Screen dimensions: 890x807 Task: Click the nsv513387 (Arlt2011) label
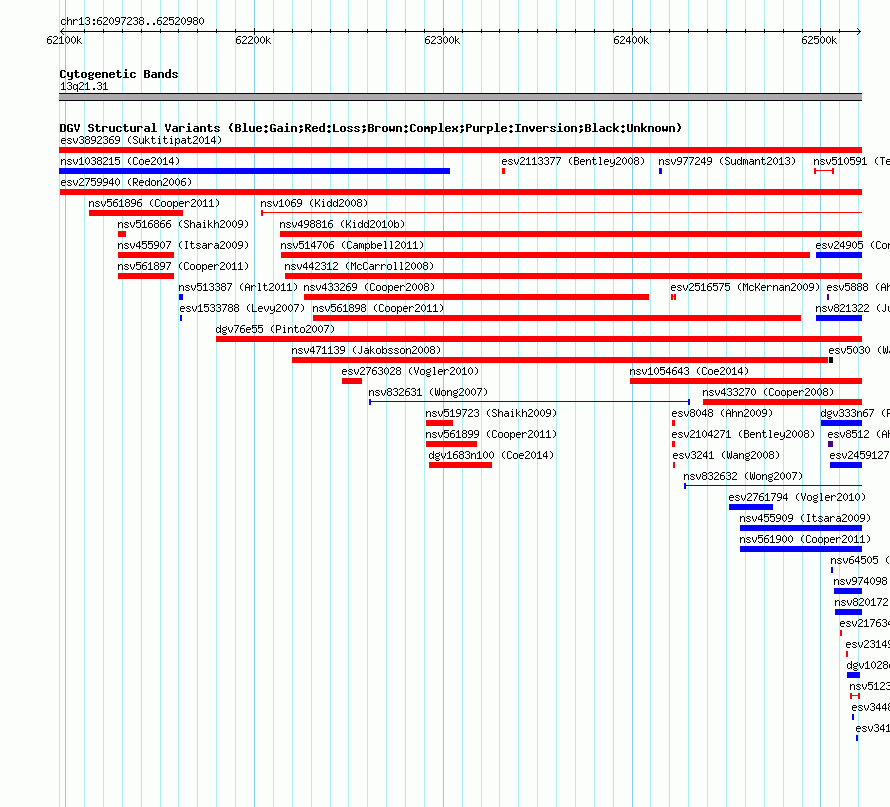click(x=238, y=287)
